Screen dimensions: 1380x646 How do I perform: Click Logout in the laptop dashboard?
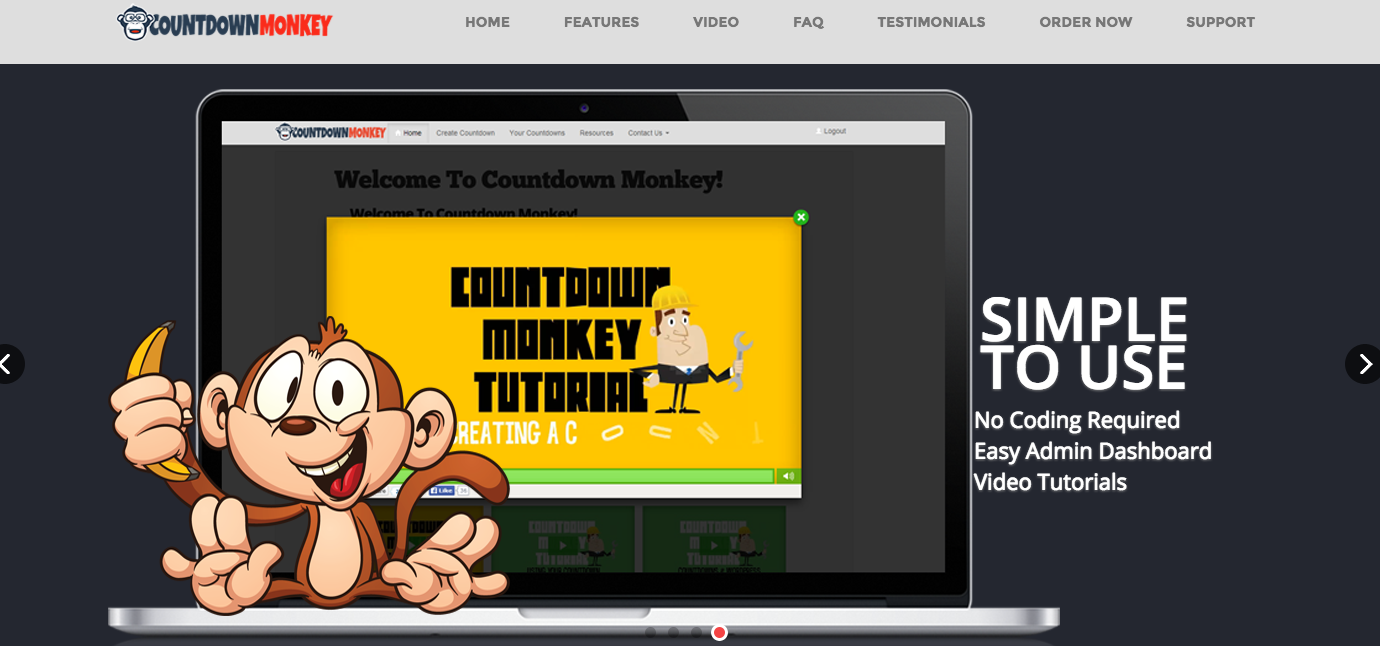(832, 131)
